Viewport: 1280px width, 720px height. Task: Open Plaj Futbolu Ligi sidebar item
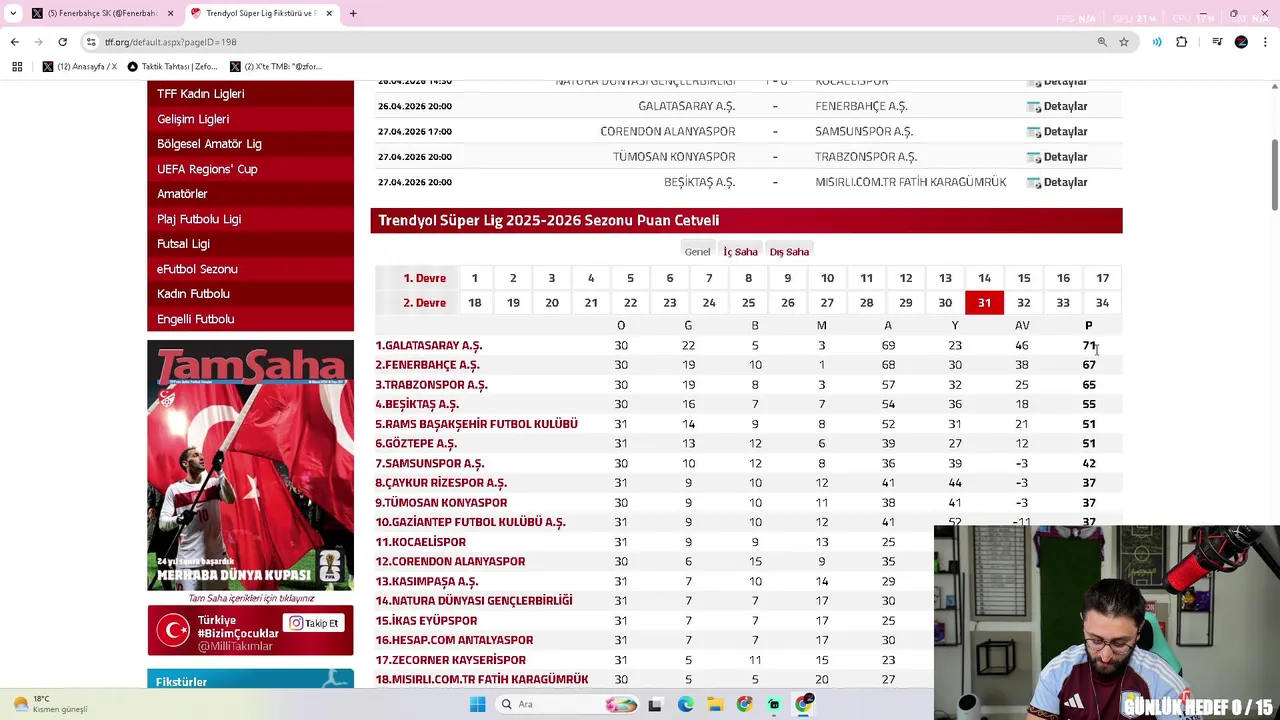click(251, 219)
